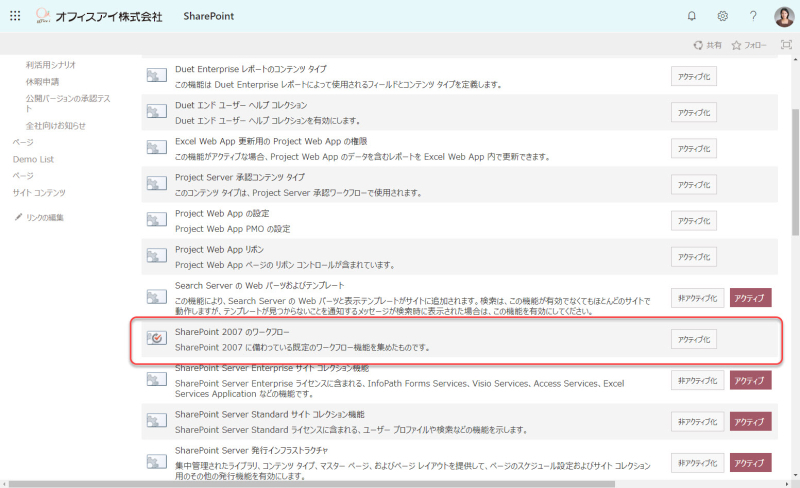Select the Excel Web App 更新用の Project Web App title
Viewport: 800px width, 488px height.
tap(271, 141)
